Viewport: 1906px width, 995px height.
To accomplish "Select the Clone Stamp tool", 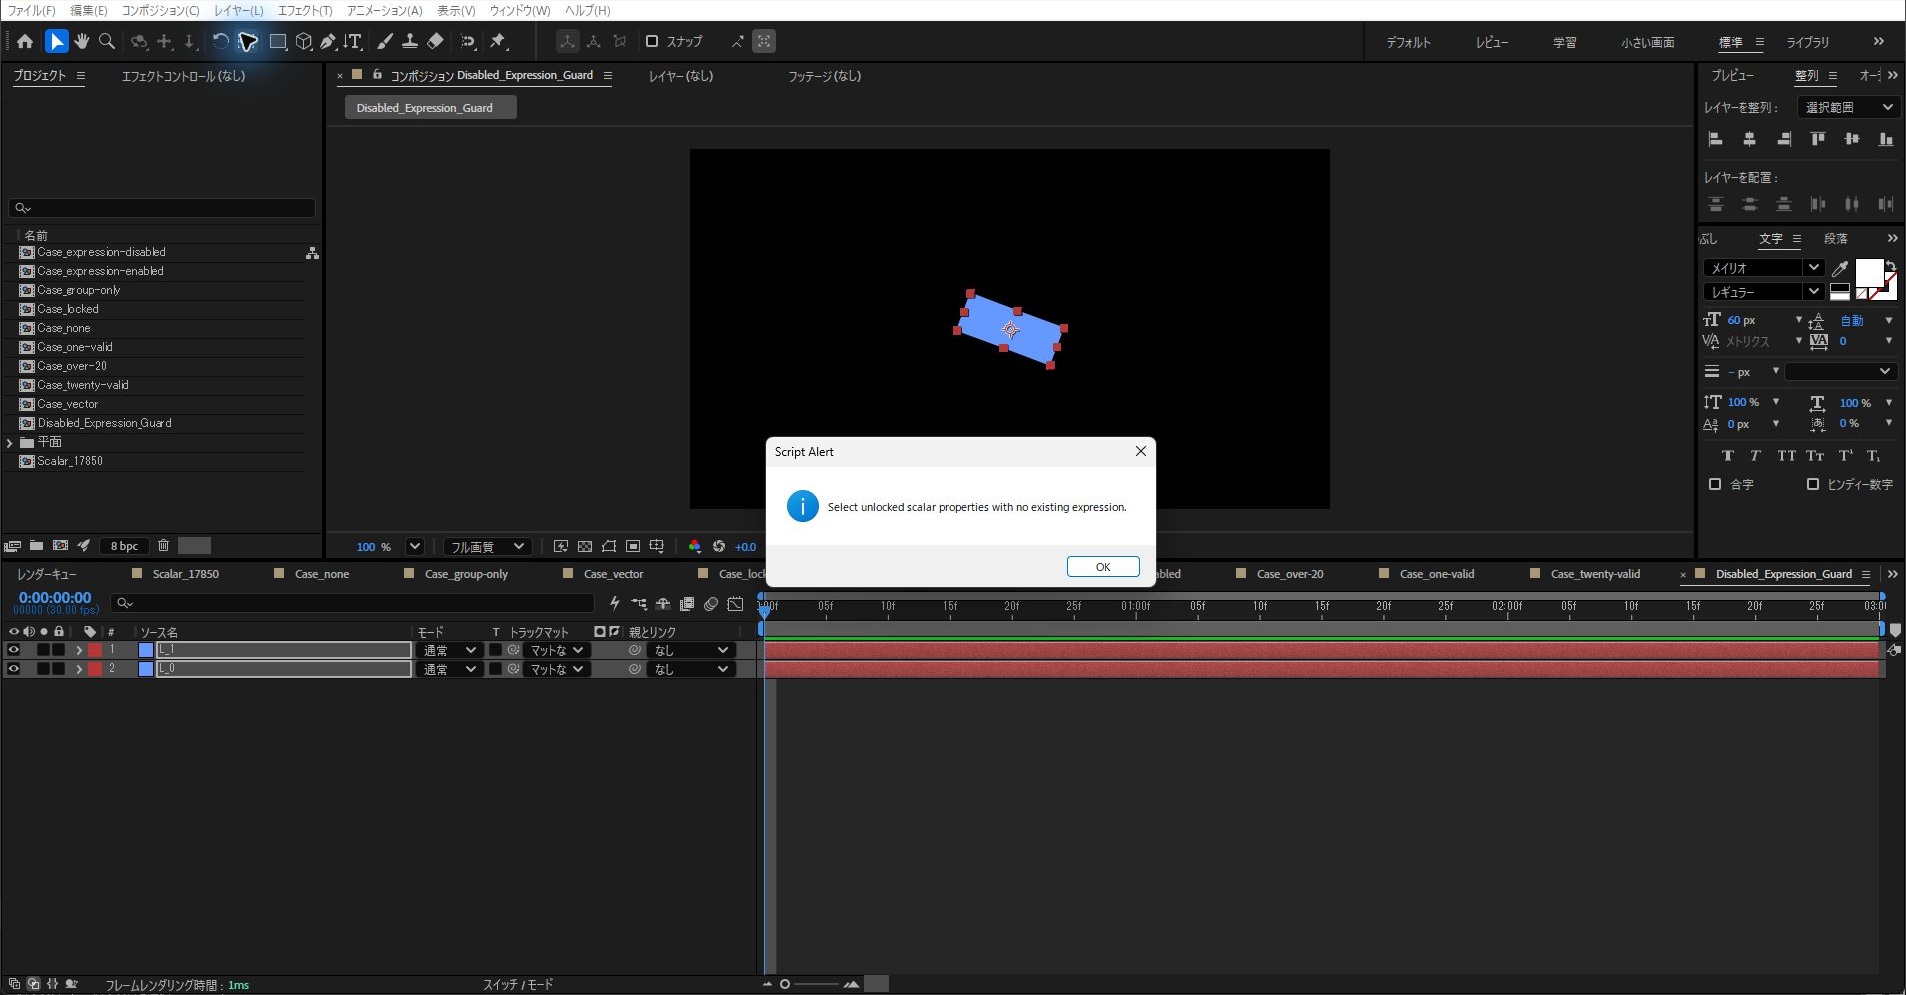I will click(x=410, y=41).
